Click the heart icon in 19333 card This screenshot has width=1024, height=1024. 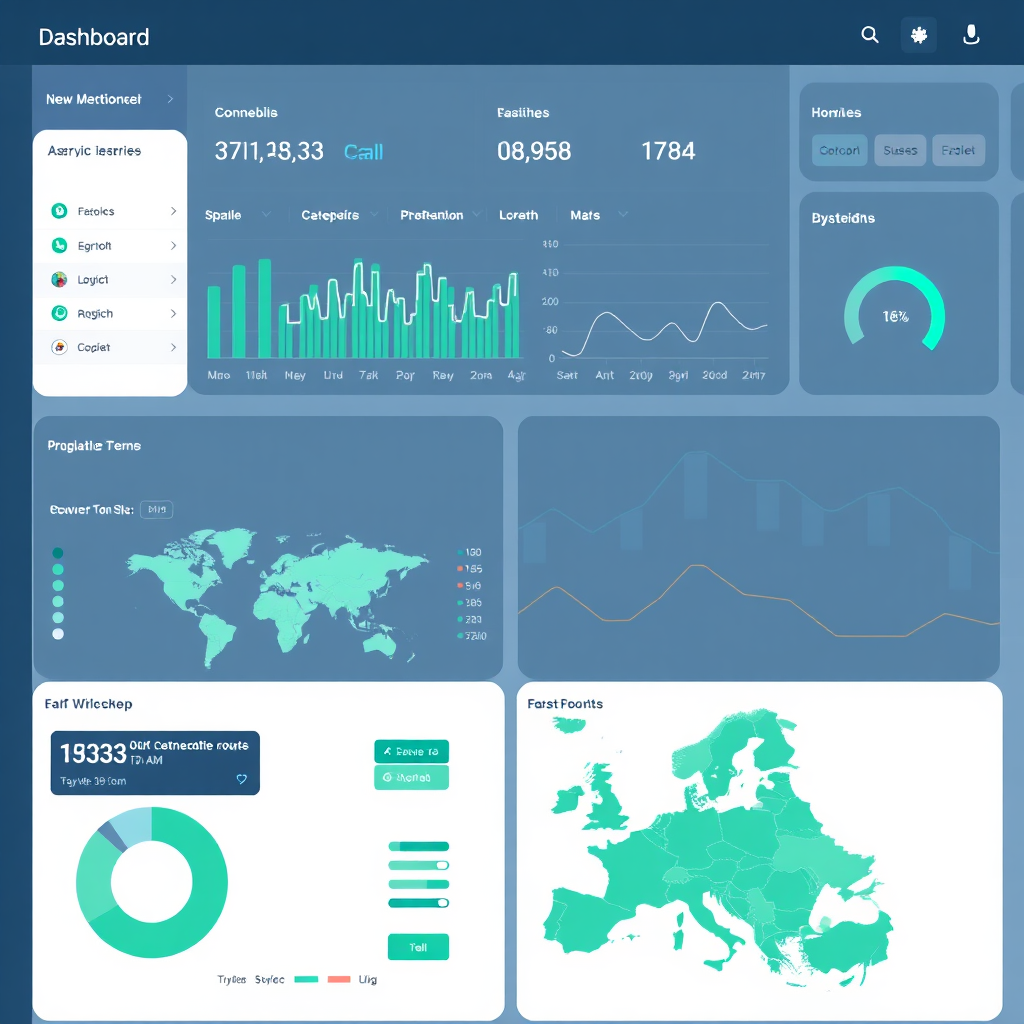241,779
